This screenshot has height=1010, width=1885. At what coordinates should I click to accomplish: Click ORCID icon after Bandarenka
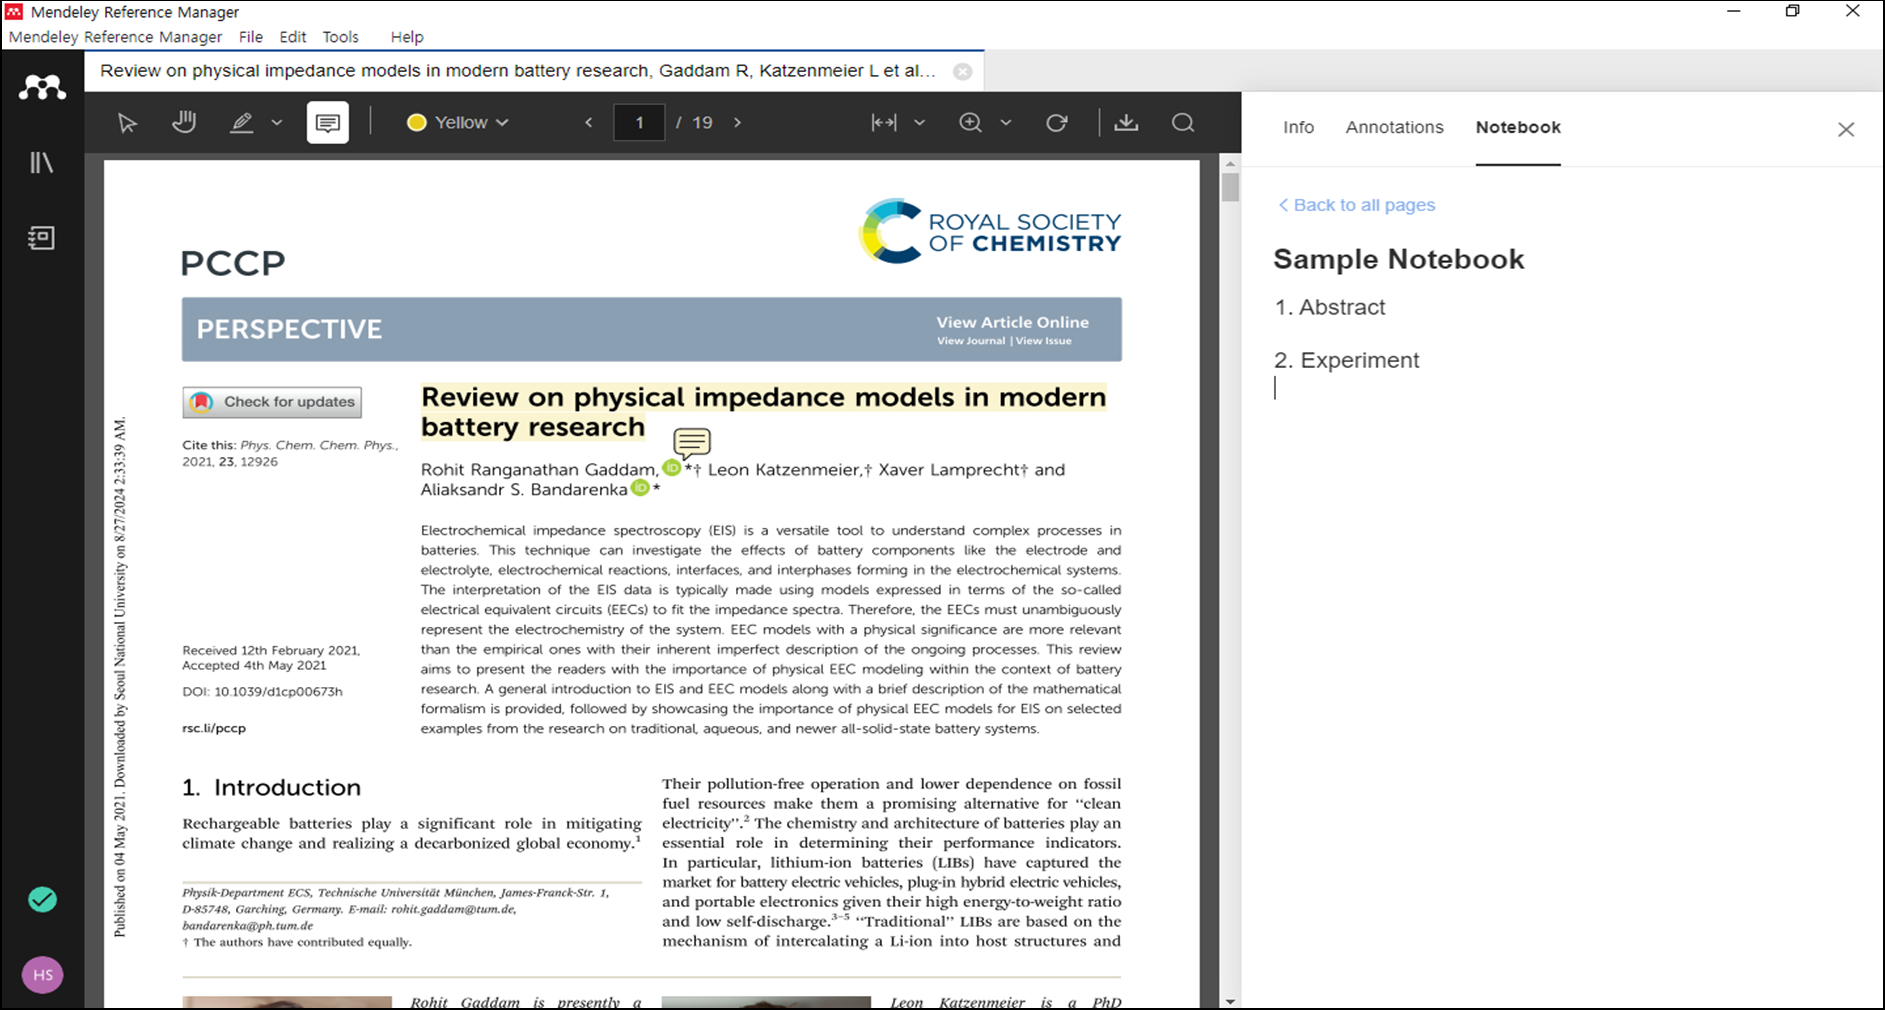[x=640, y=488]
